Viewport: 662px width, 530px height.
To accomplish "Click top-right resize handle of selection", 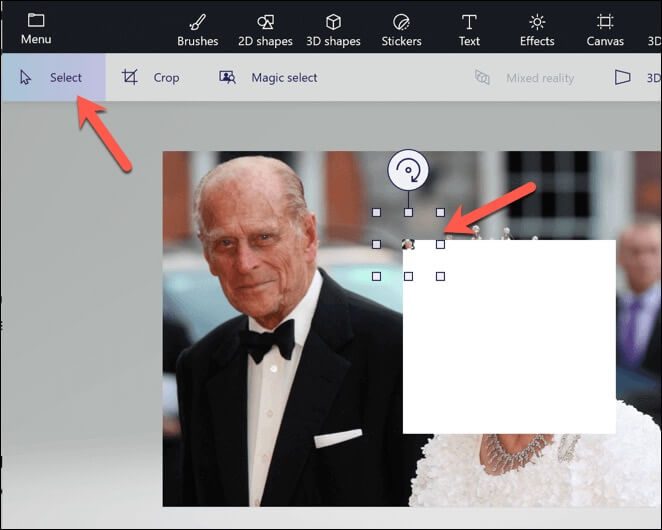I will (x=440, y=212).
